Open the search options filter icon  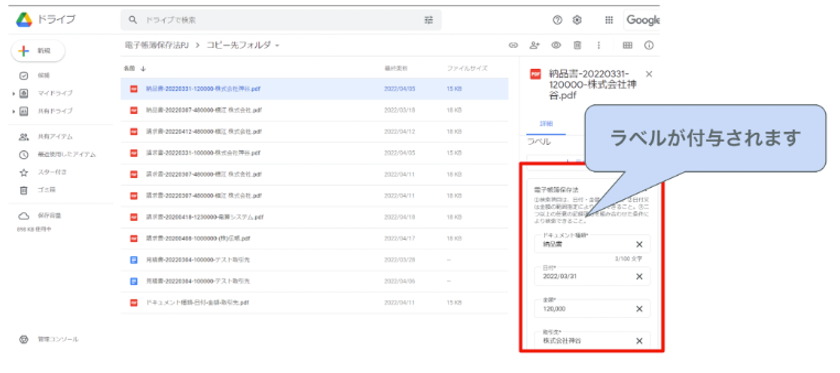429,20
